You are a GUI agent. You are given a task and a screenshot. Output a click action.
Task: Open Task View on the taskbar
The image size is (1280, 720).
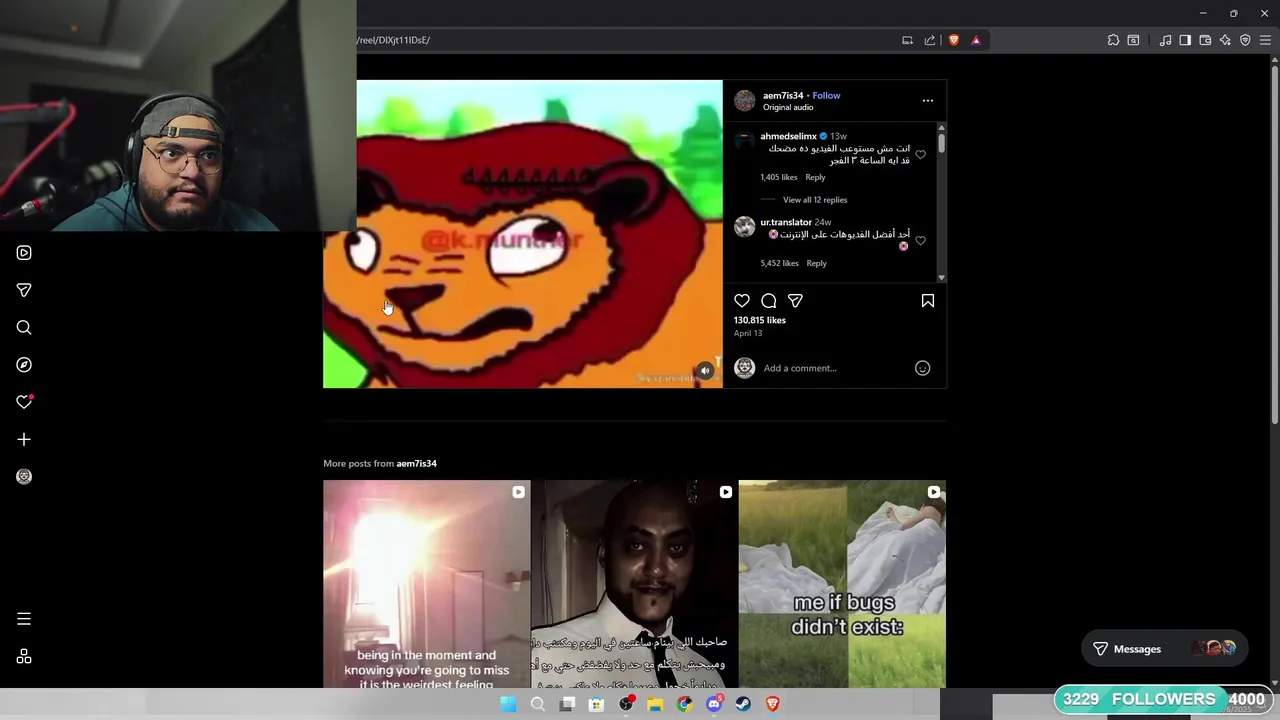pyautogui.click(x=567, y=704)
